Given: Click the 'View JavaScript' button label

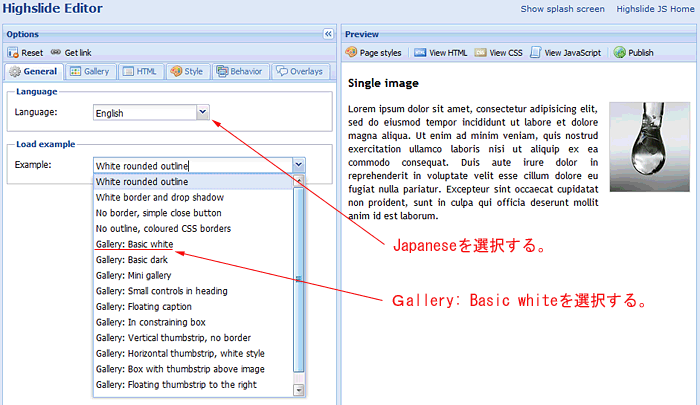Looking at the screenshot, I should (573, 53).
